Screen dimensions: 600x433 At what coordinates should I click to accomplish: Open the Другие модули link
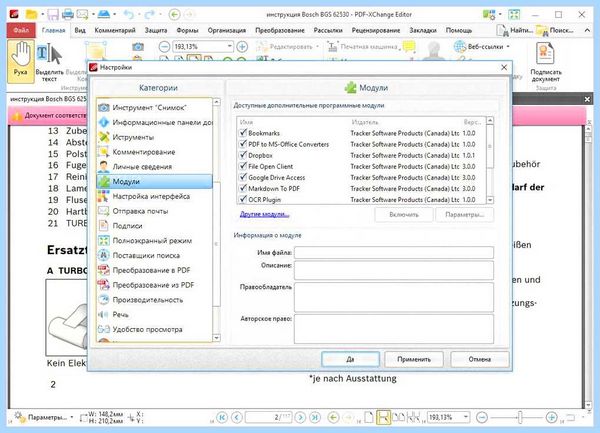point(264,214)
